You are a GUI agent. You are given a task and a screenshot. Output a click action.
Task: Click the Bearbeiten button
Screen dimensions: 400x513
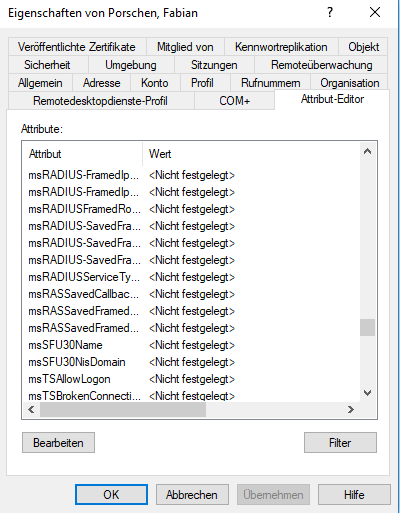click(x=58, y=443)
